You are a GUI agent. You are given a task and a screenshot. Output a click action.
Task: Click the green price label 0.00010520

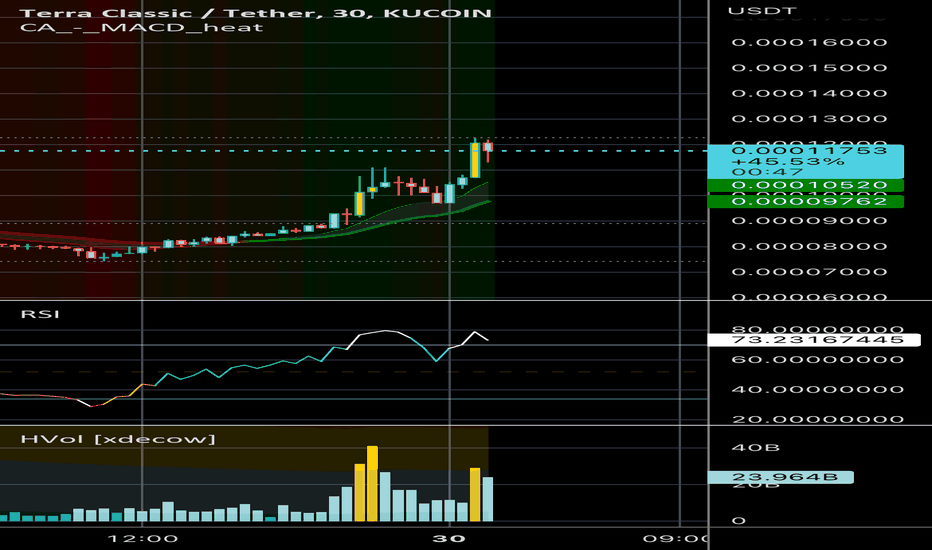(x=806, y=185)
